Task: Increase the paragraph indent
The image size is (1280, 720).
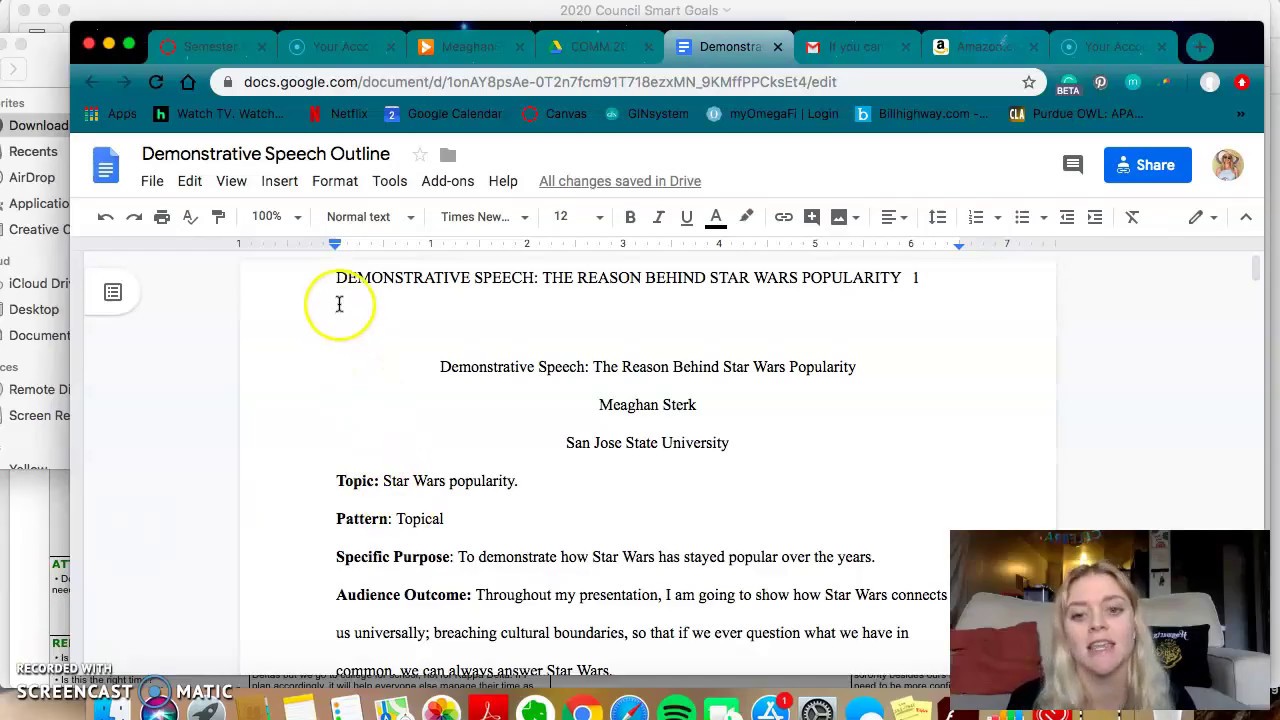Action: pos(1094,217)
